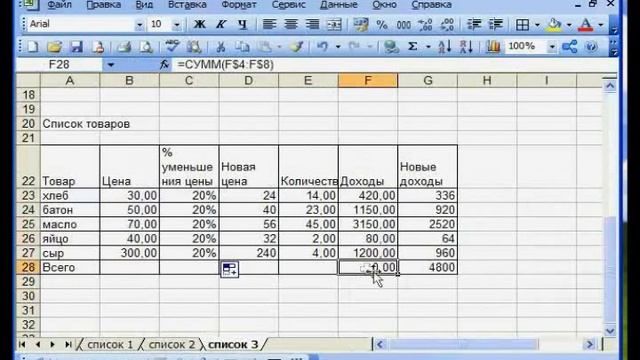Select cell G28 with 4800
The height and width of the screenshot is (360, 640).
click(x=427, y=267)
